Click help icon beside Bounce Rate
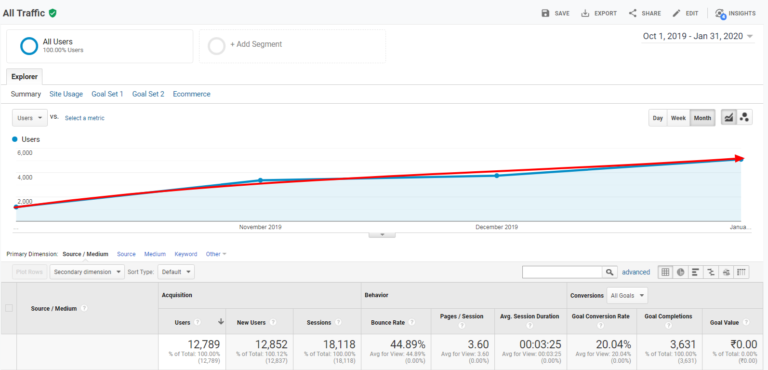 click(411, 322)
